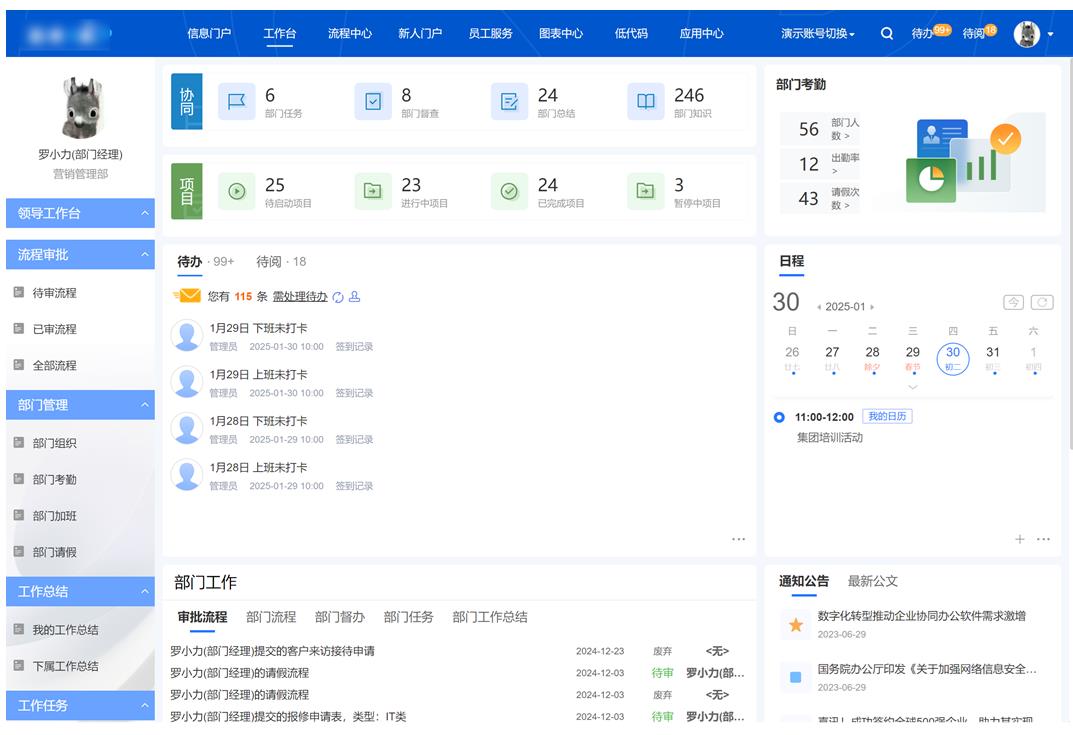The width and height of the screenshot is (1073, 735).
Task: Switch to the 部门督办 tab
Action: point(339,617)
